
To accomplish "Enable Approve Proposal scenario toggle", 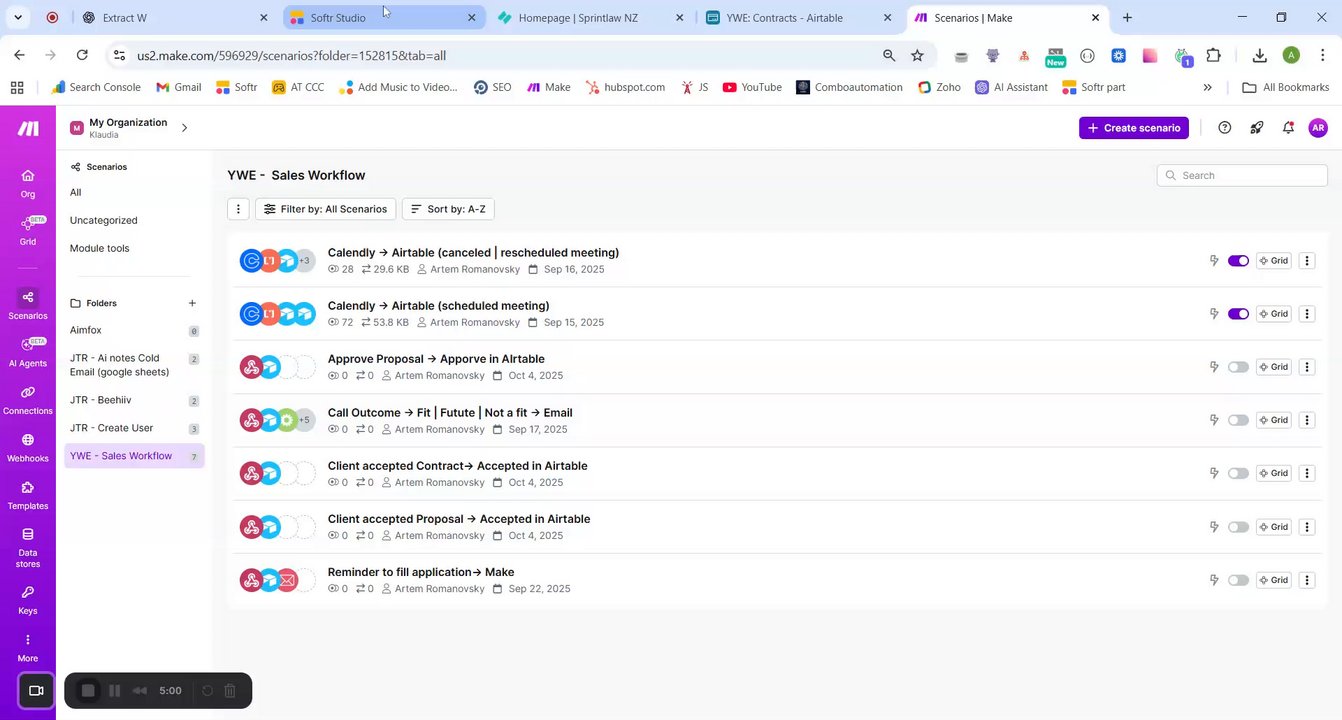I will (1238, 367).
